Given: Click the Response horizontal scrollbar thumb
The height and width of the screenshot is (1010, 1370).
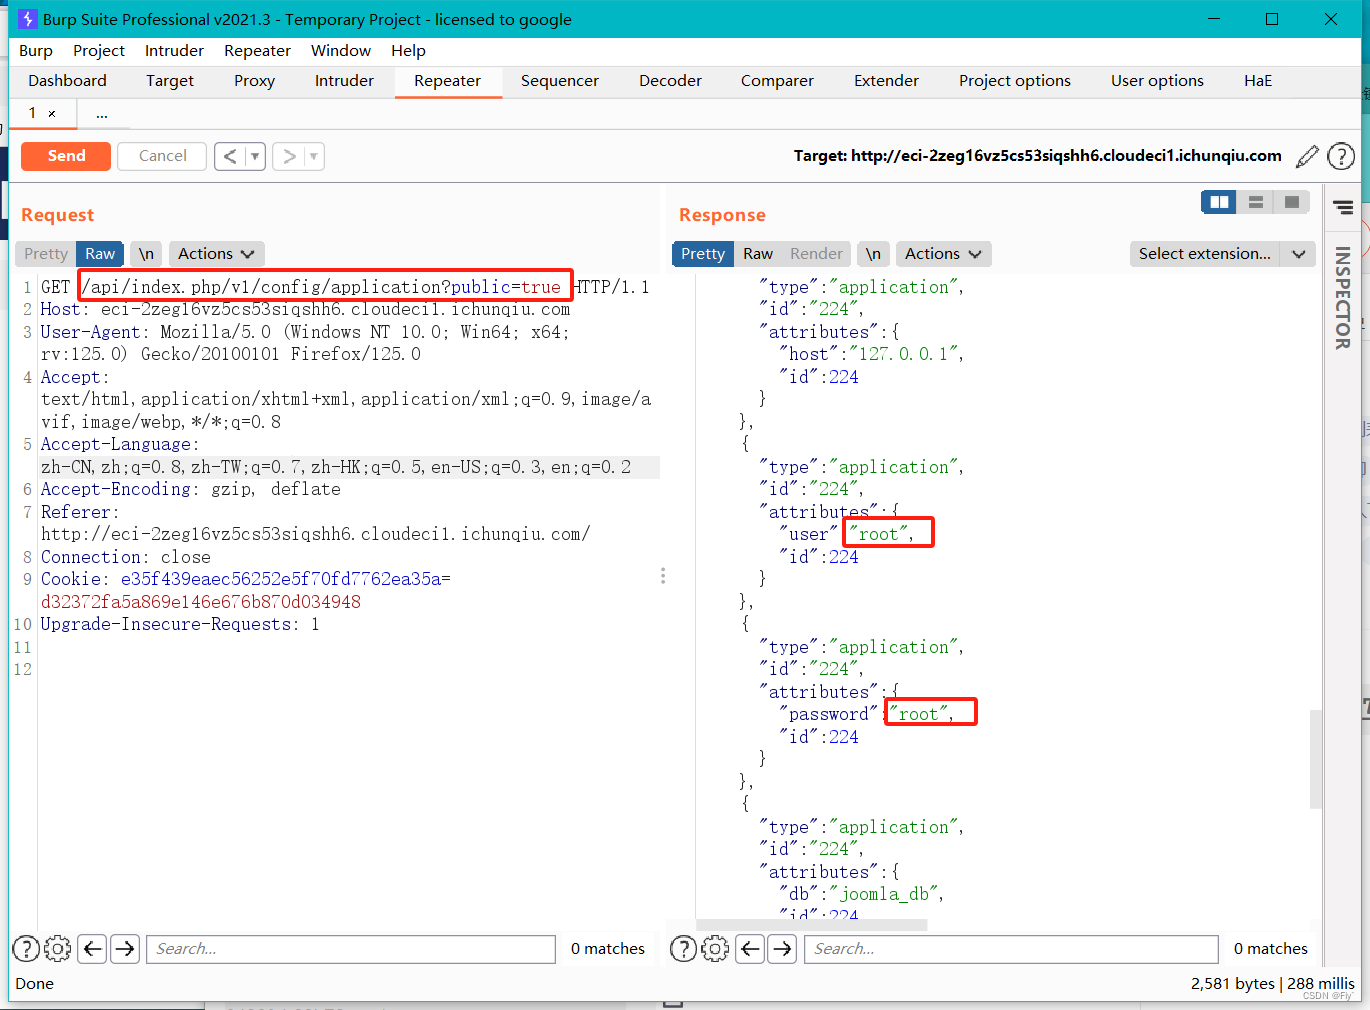Looking at the screenshot, I should [812, 925].
